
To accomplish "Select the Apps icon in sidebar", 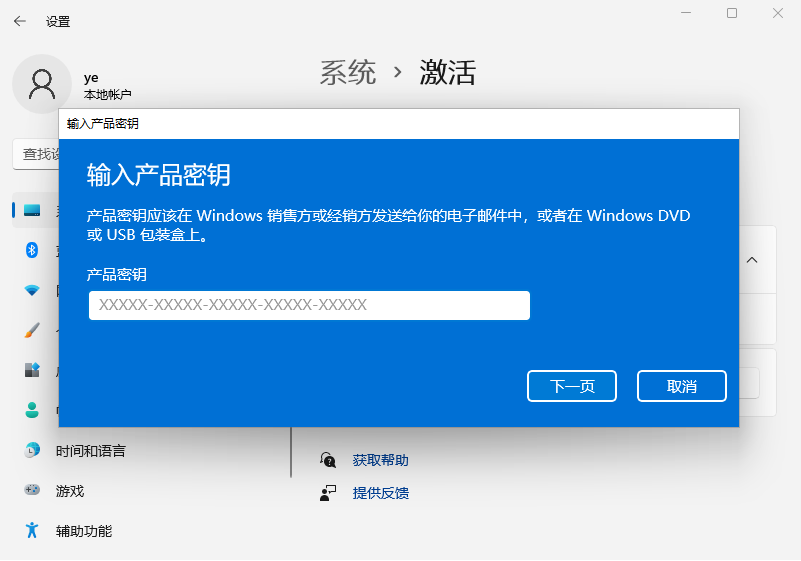I will coord(32,370).
